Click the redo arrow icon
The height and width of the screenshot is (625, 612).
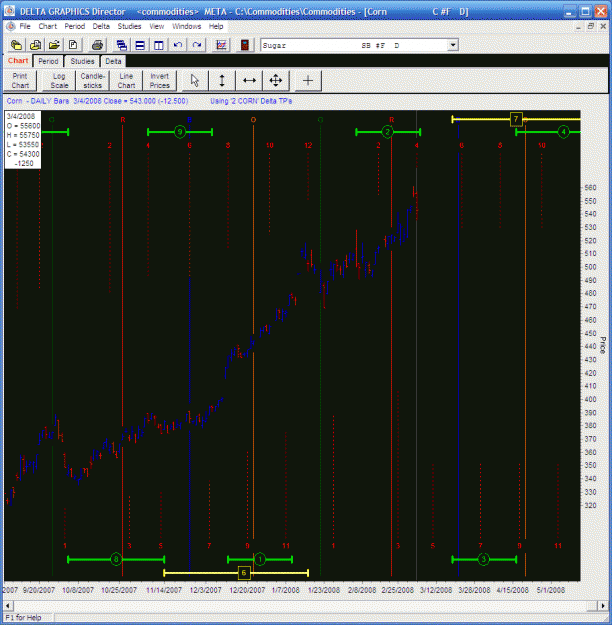coord(197,45)
